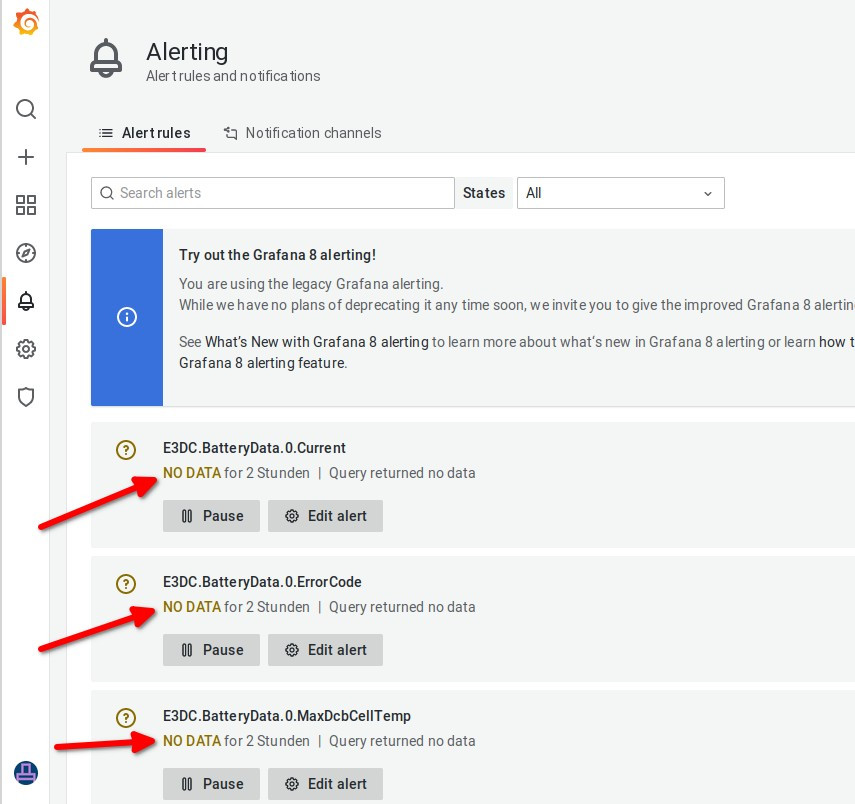Open the Explore compass icon in sidebar
The image size is (855, 804).
tap(26, 253)
